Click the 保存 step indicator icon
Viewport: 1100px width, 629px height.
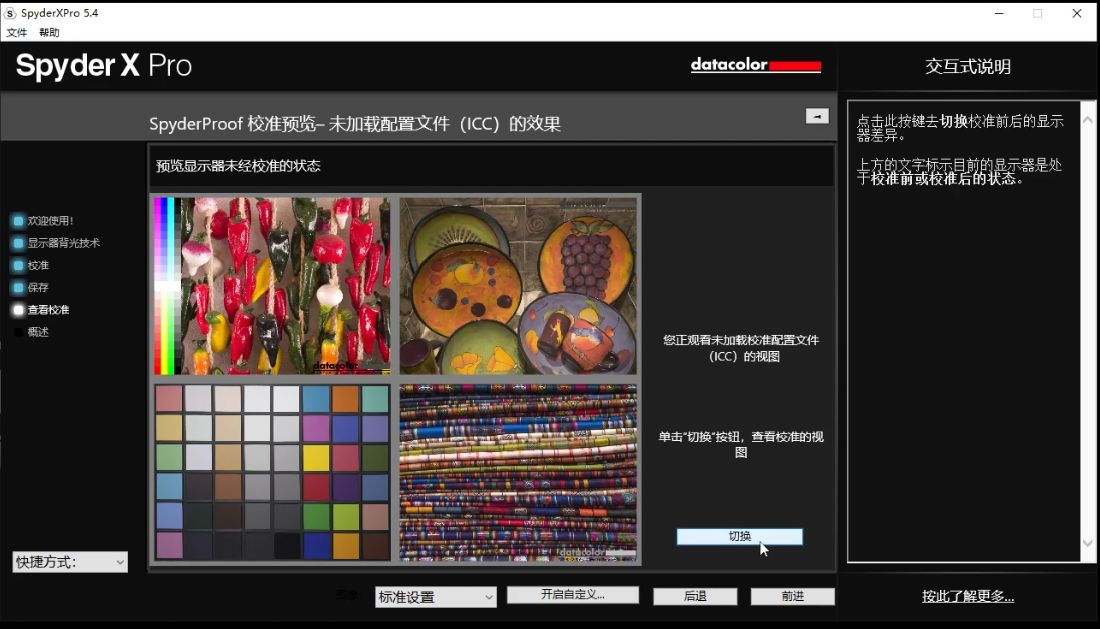coord(18,288)
